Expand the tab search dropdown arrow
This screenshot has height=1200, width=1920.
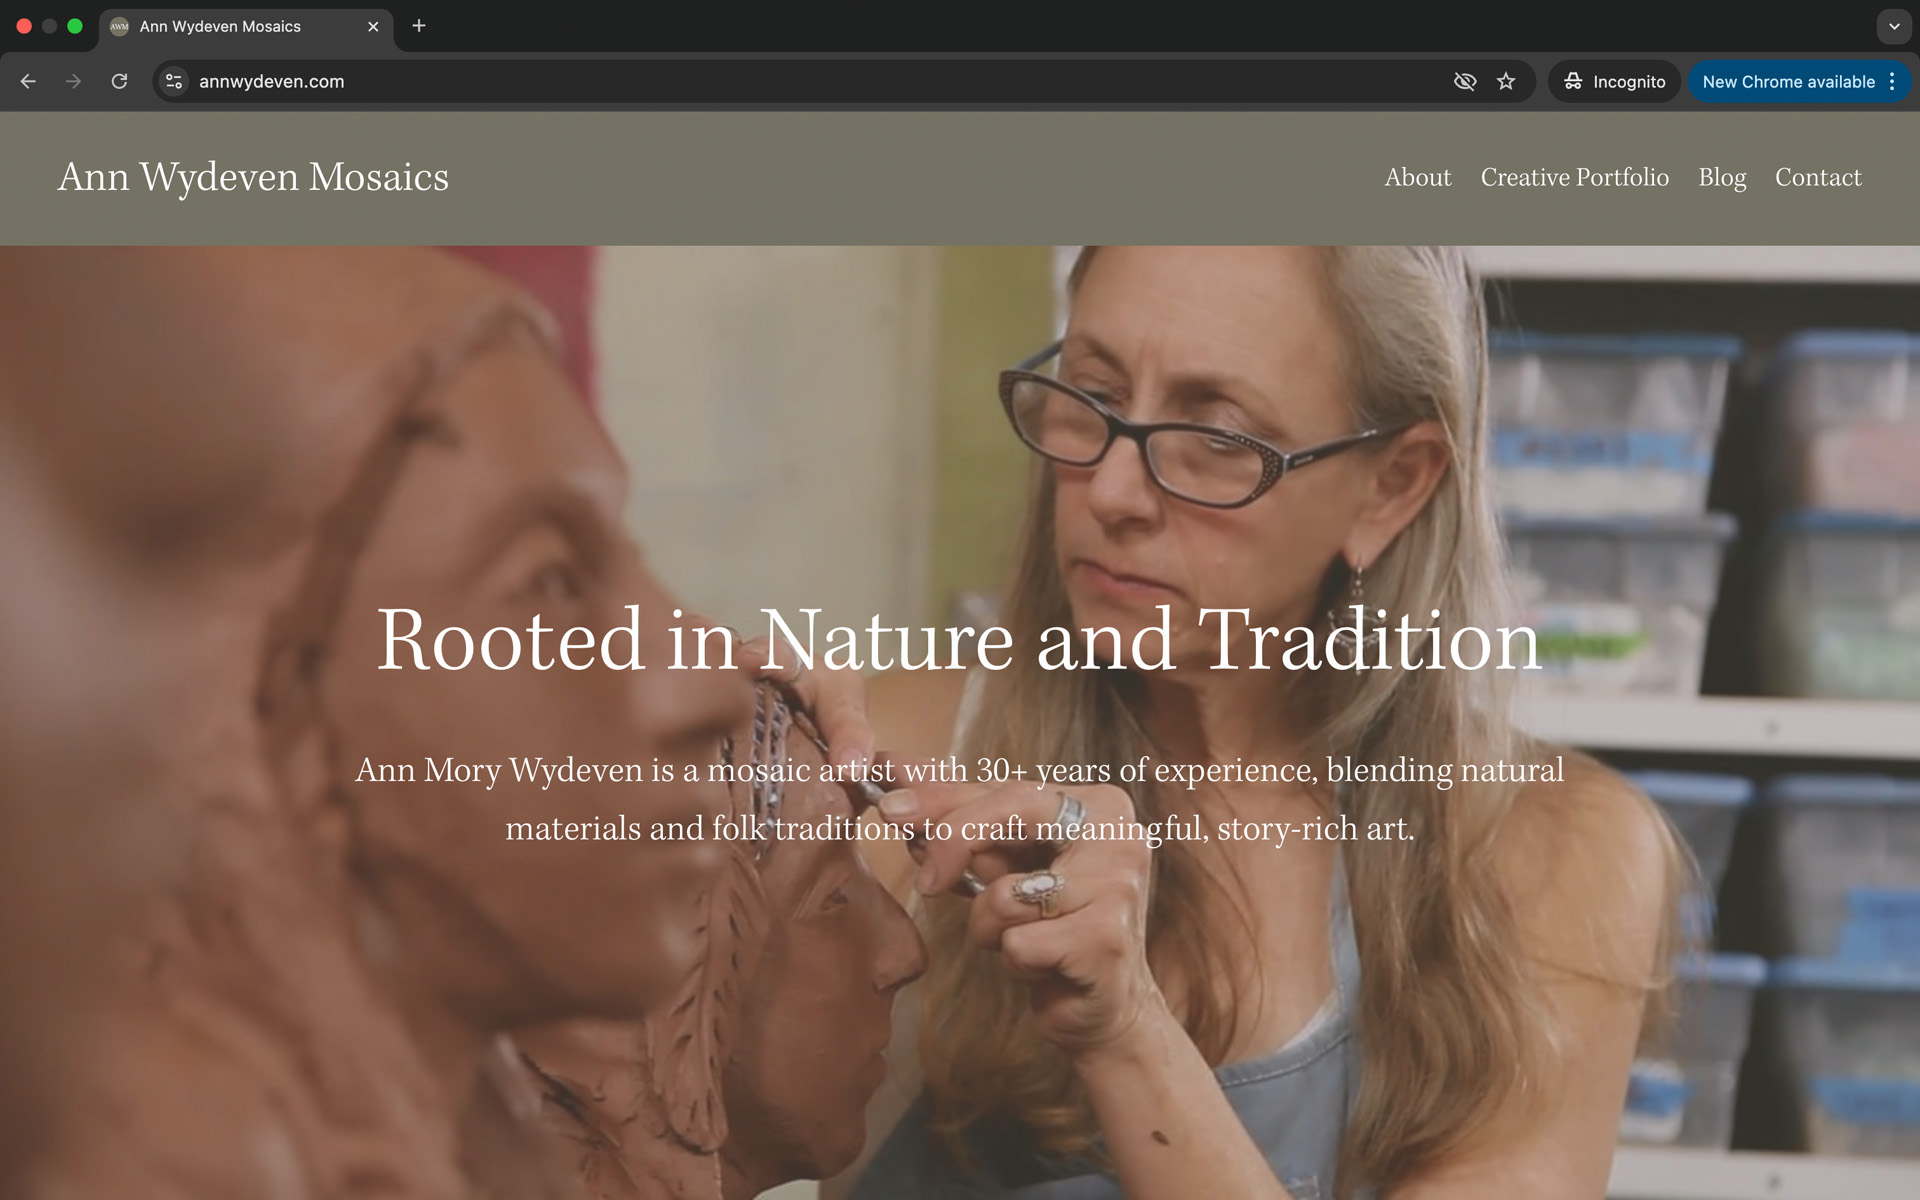(x=1894, y=27)
